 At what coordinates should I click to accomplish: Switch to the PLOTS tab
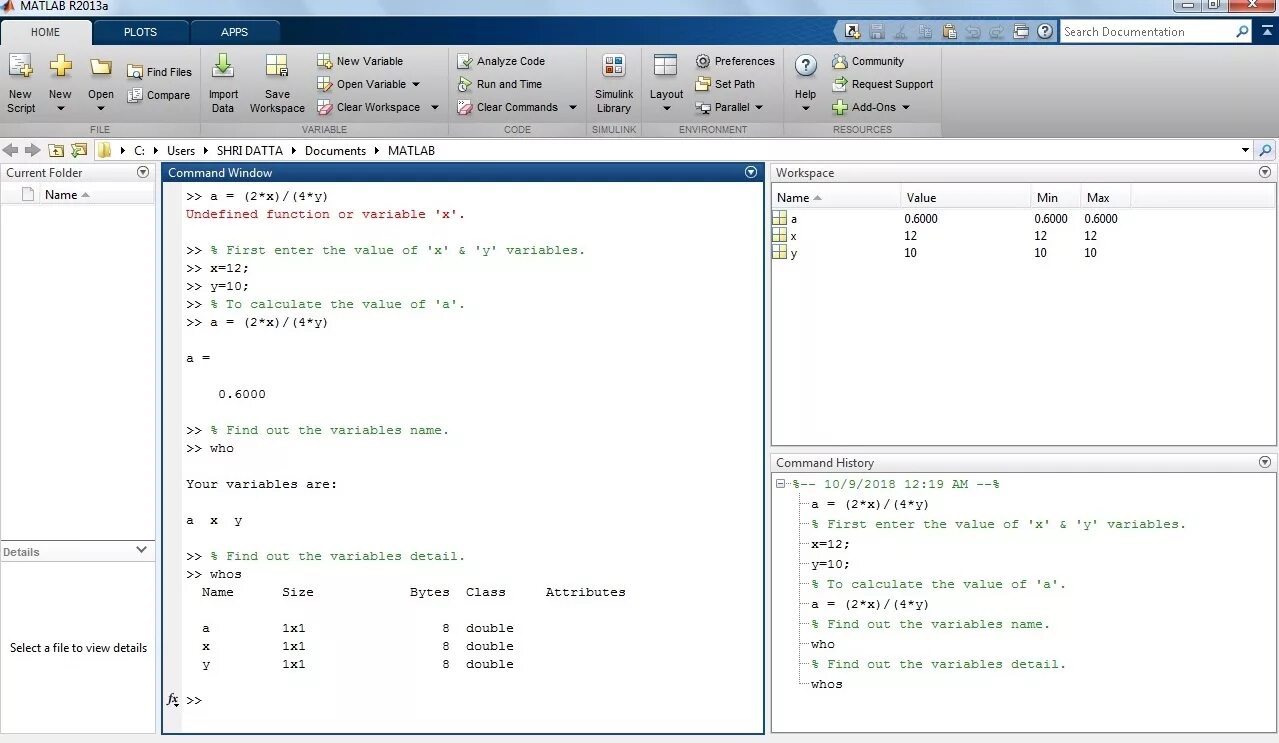140,32
